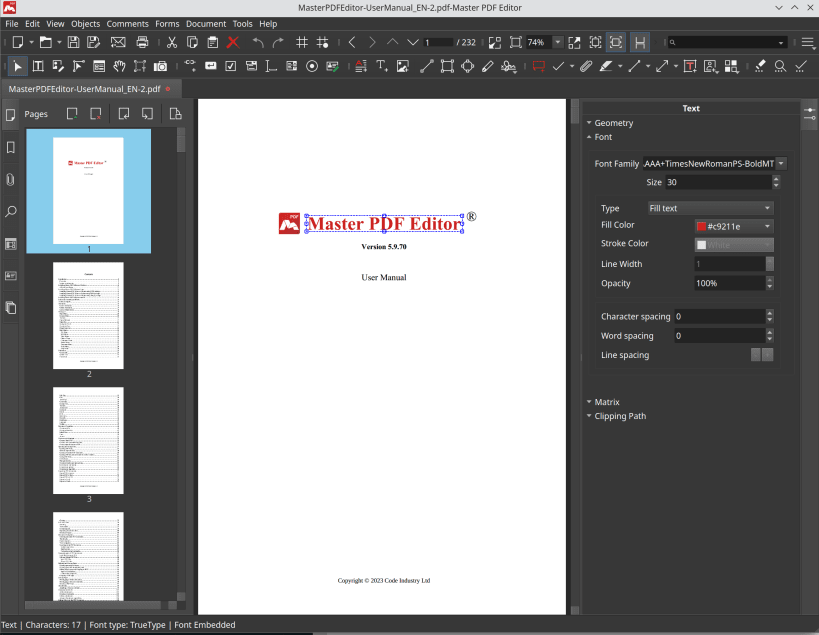Click the Tools menu
Viewport: 819px width, 635px height.
(242, 23)
